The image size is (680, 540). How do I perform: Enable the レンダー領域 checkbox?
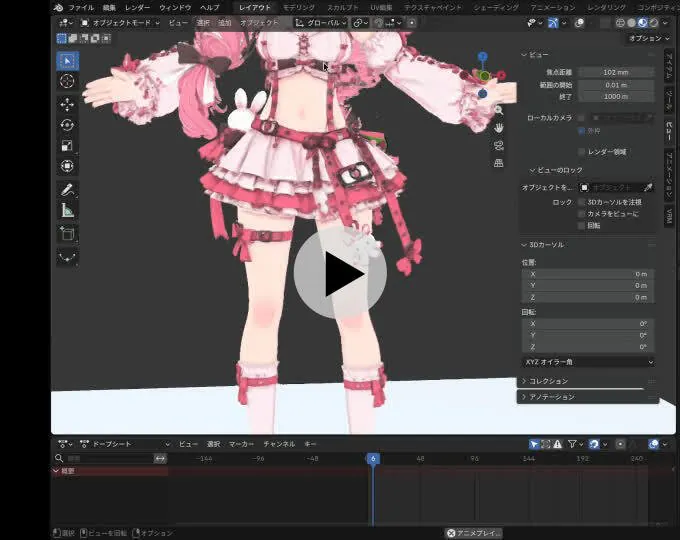(x=582, y=152)
